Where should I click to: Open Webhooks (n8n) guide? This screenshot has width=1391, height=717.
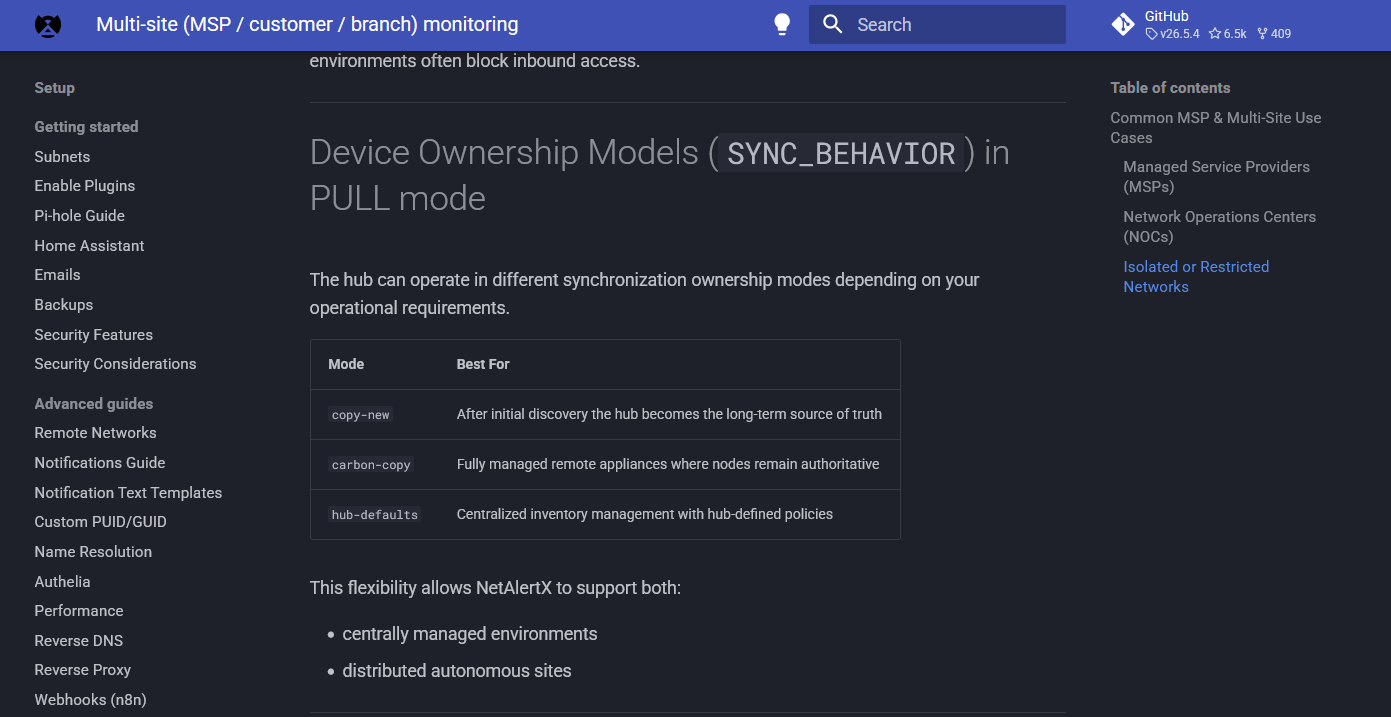click(x=90, y=700)
